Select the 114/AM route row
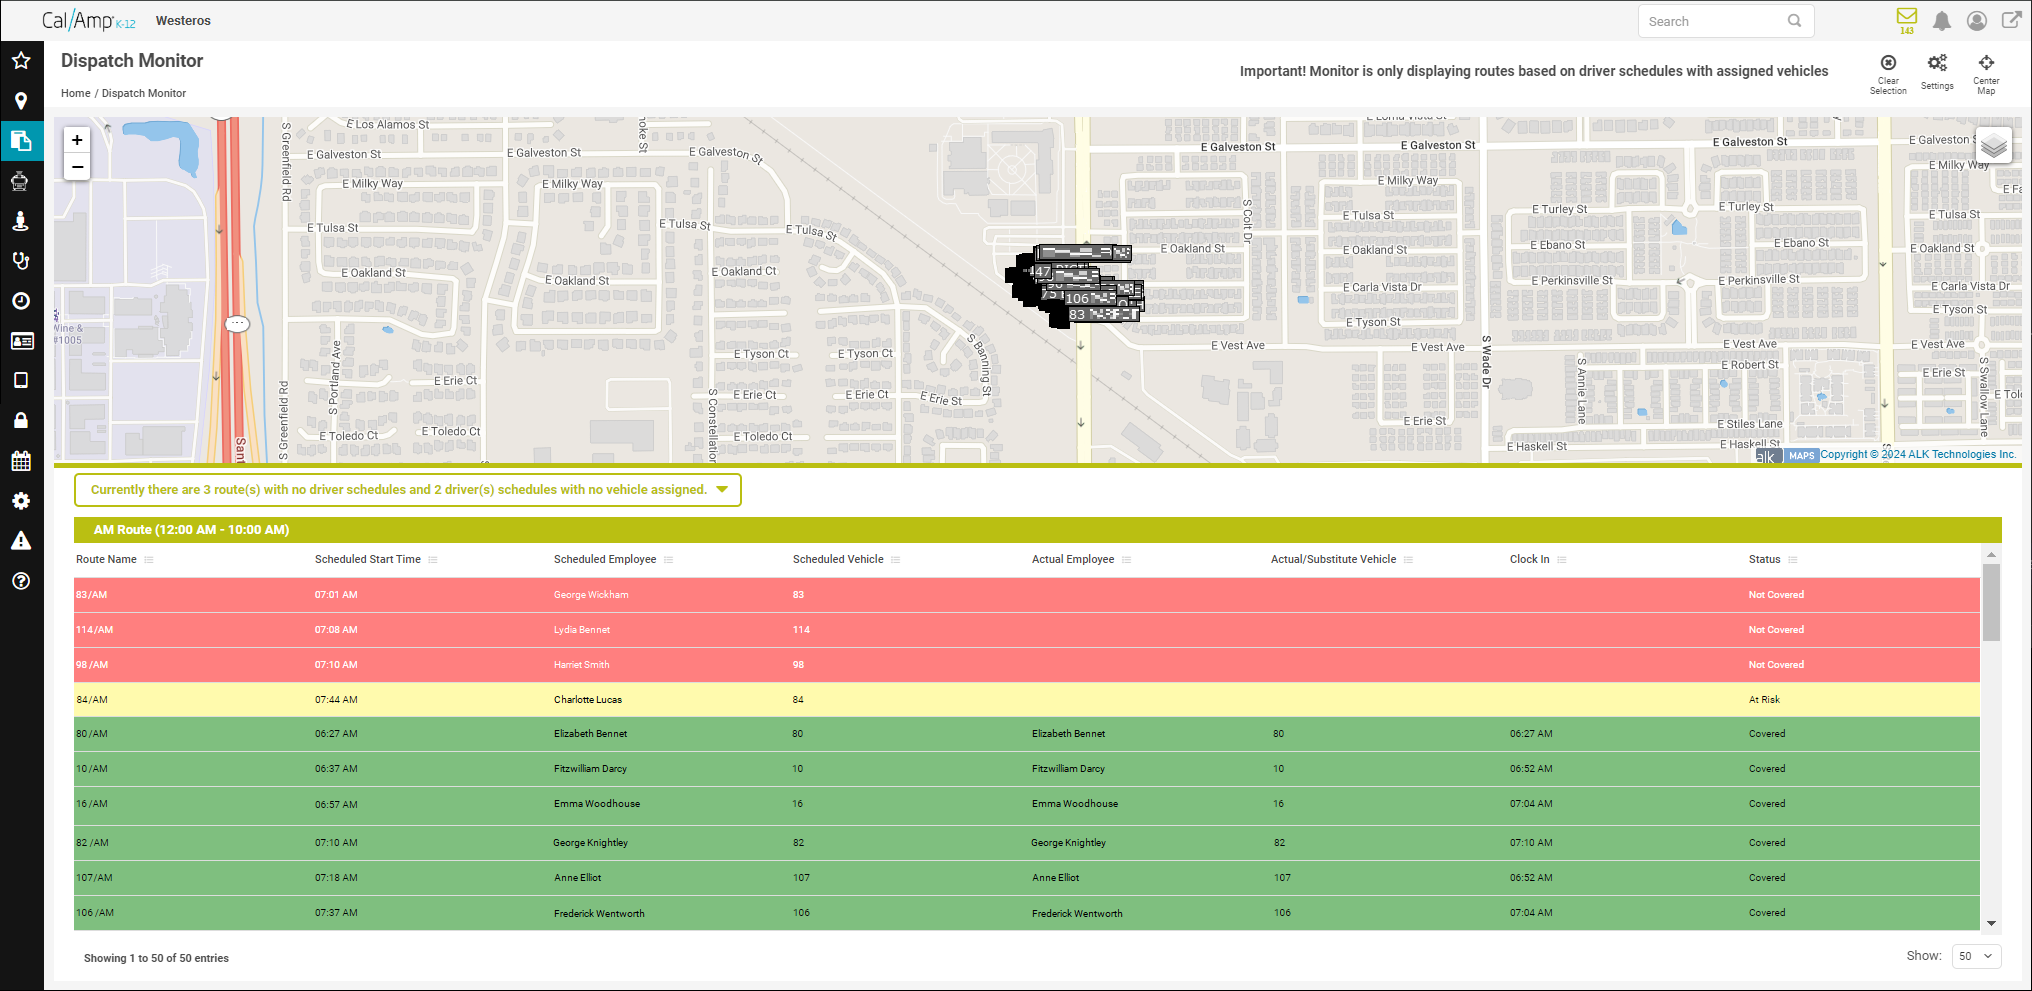The height and width of the screenshot is (991, 2032). (1027, 630)
